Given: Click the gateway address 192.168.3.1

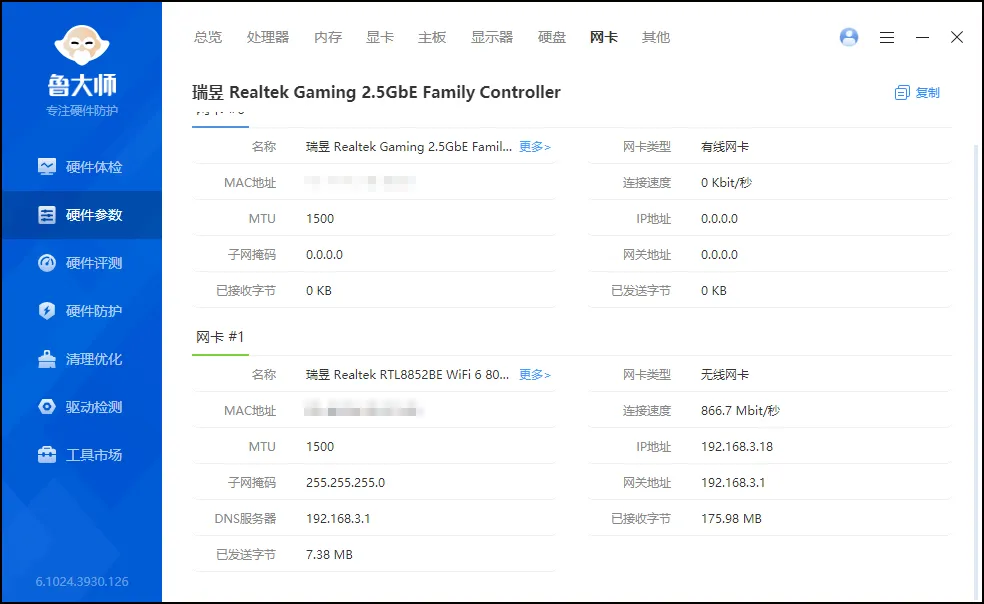Looking at the screenshot, I should pos(733,482).
